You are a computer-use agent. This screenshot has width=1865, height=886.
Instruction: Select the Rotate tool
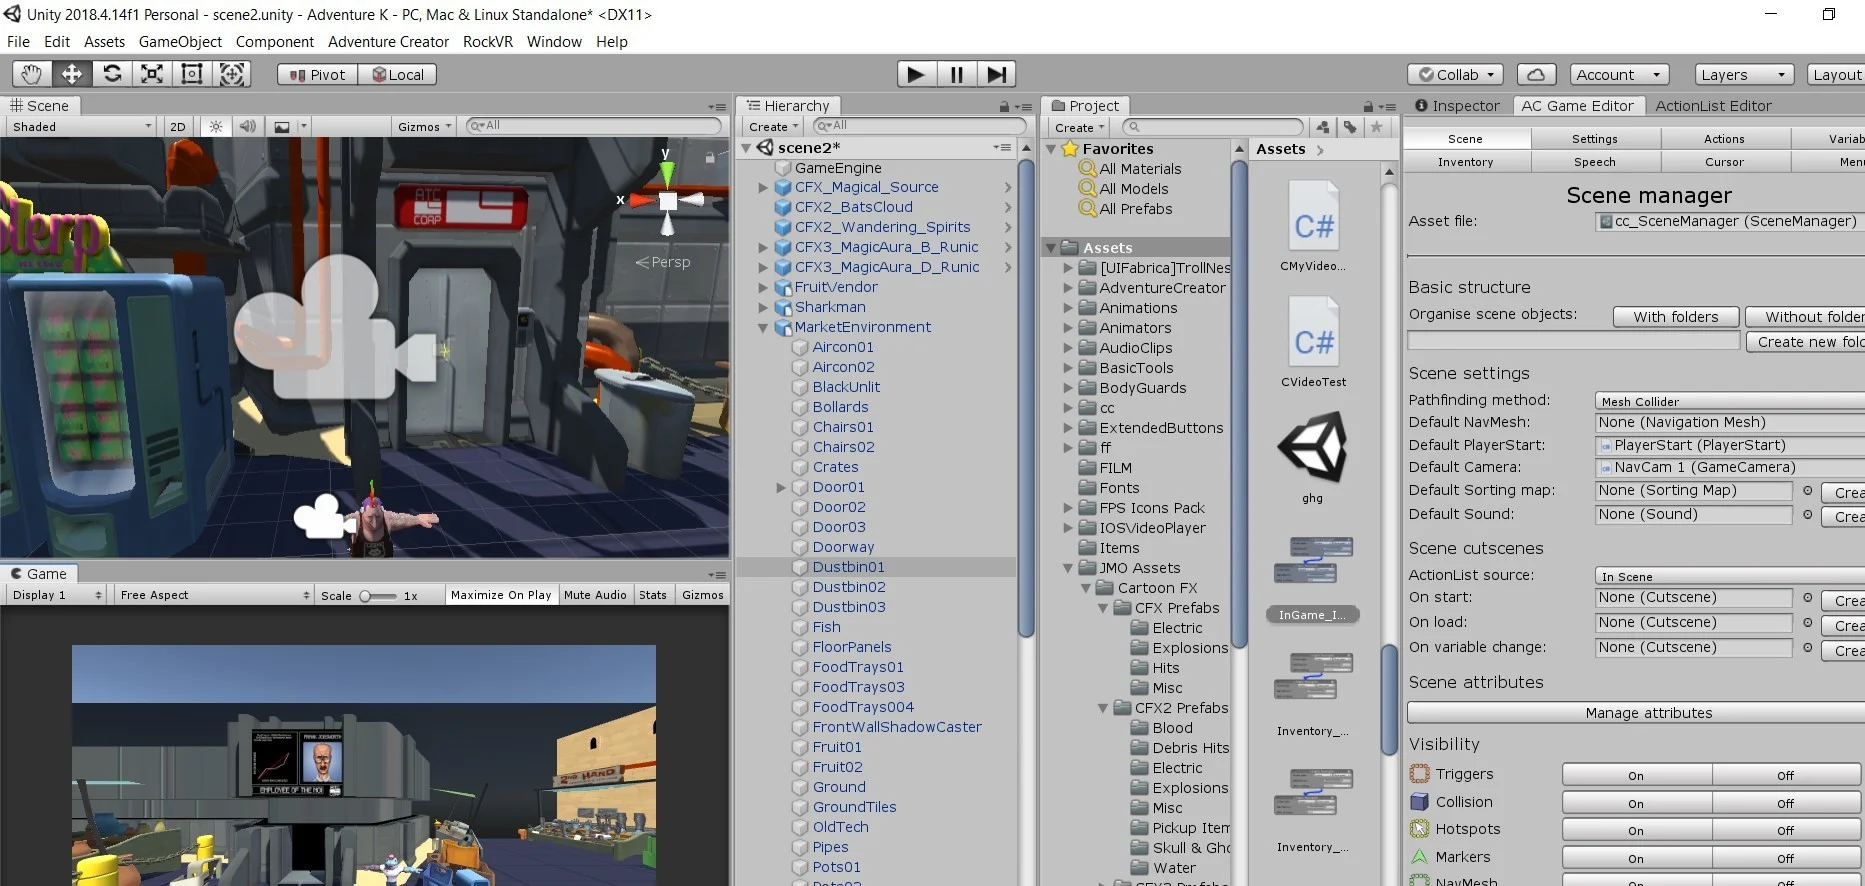[112, 74]
